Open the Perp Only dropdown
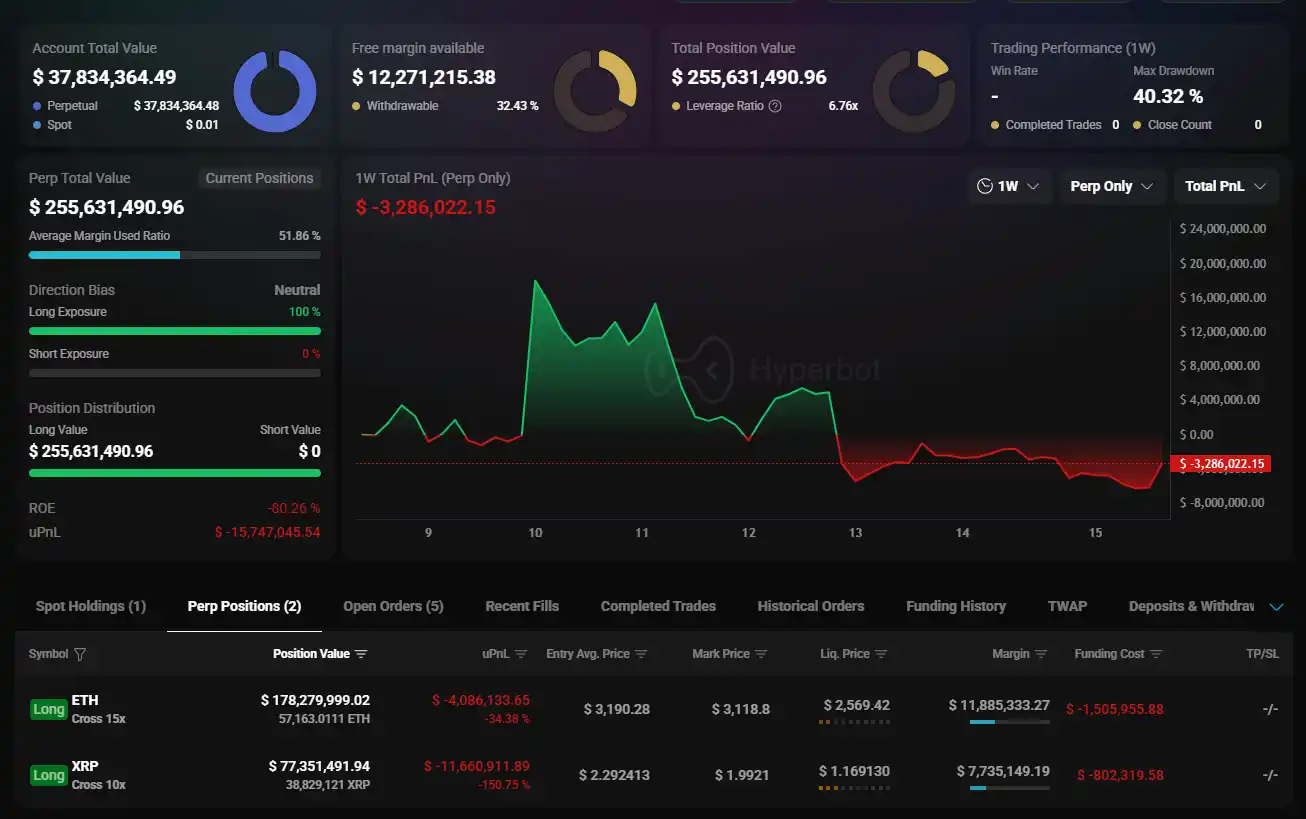Image resolution: width=1306 pixels, height=819 pixels. pos(1112,186)
